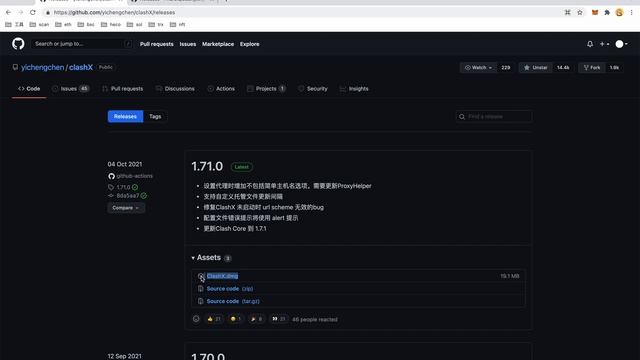Switch to the Actions tab
The image size is (640, 360).
click(x=221, y=89)
